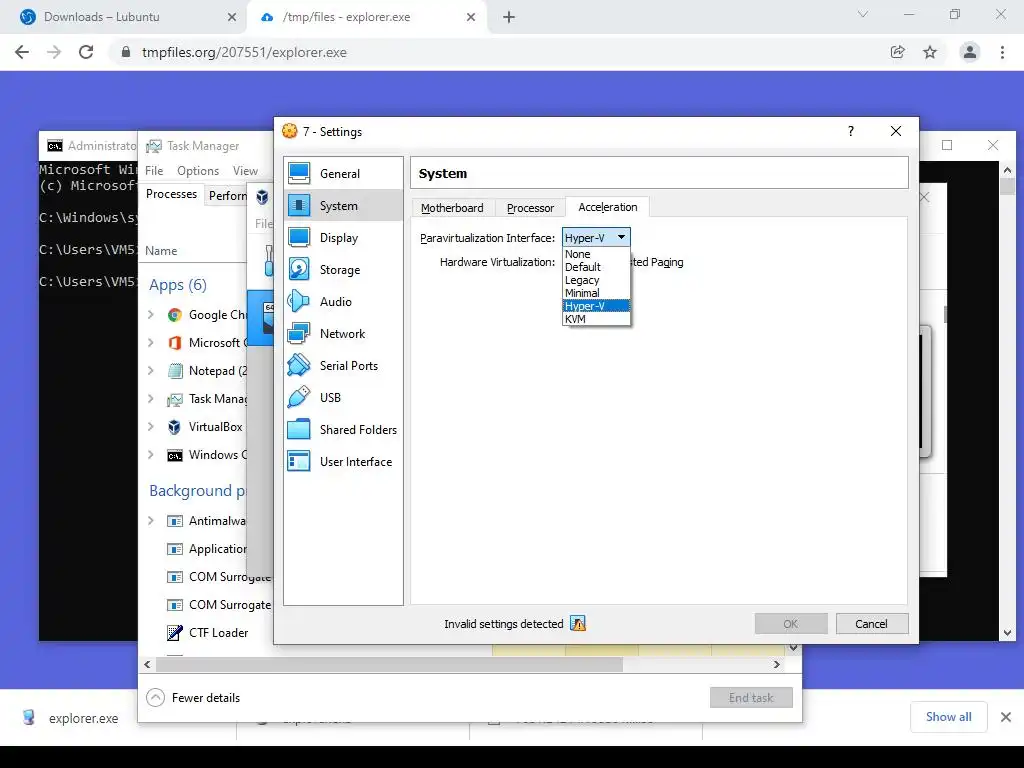Click the browser address bar URL
The image size is (1024, 768).
(x=244, y=52)
